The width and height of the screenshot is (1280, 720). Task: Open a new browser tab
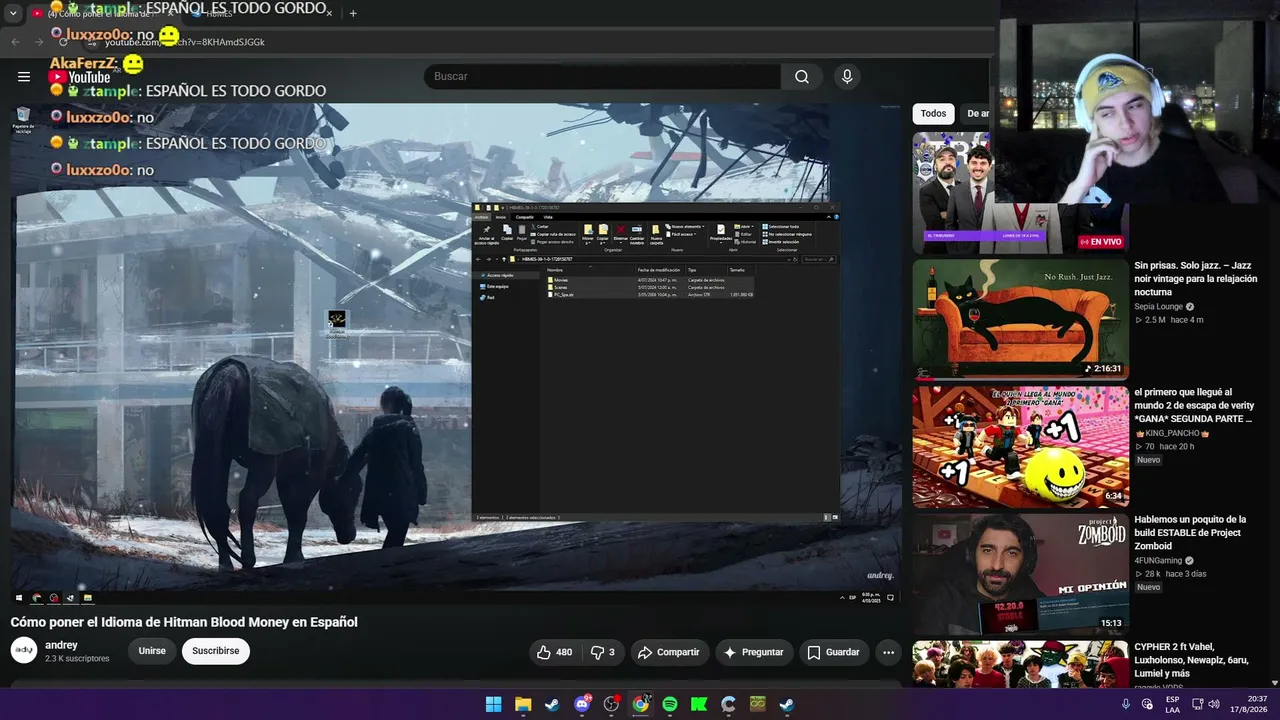pyautogui.click(x=353, y=13)
